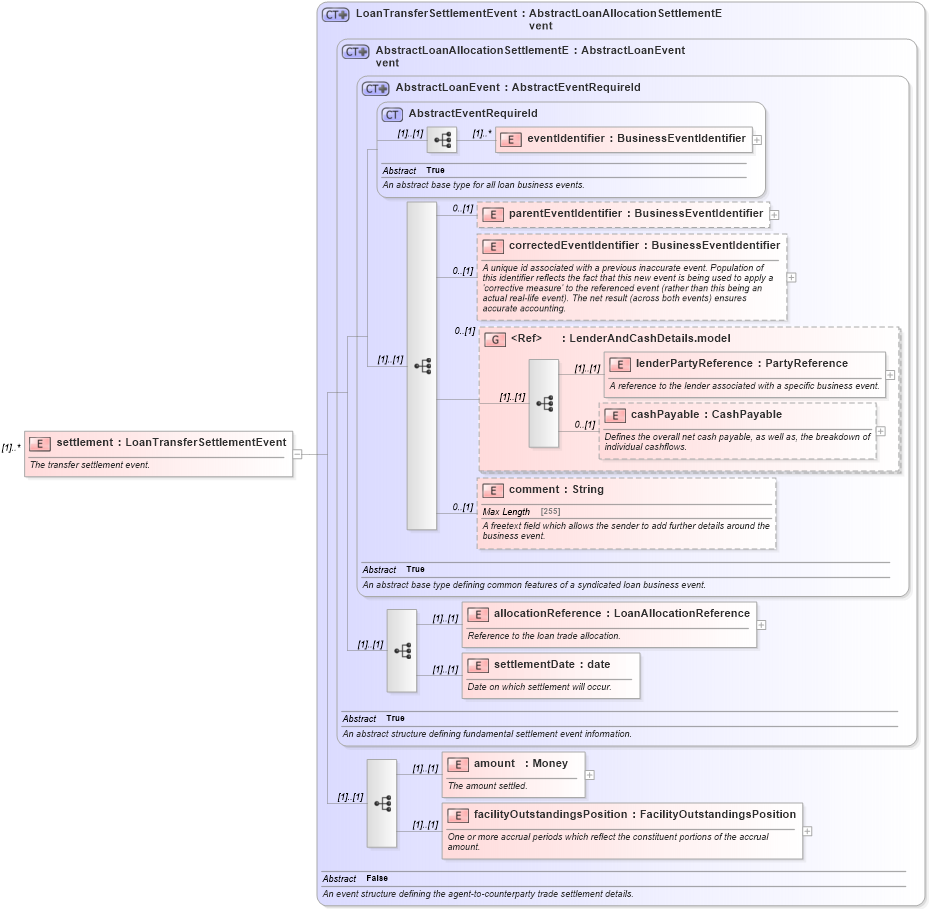Image resolution: width=929 pixels, height=909 pixels.
Task: Click the E icon of the comment element
Action: tap(493, 490)
